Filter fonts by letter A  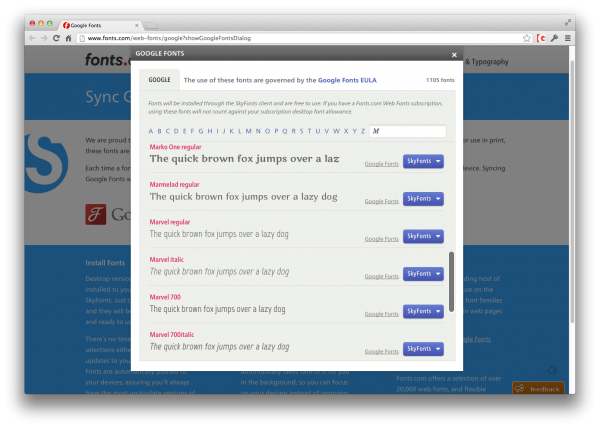tap(150, 131)
